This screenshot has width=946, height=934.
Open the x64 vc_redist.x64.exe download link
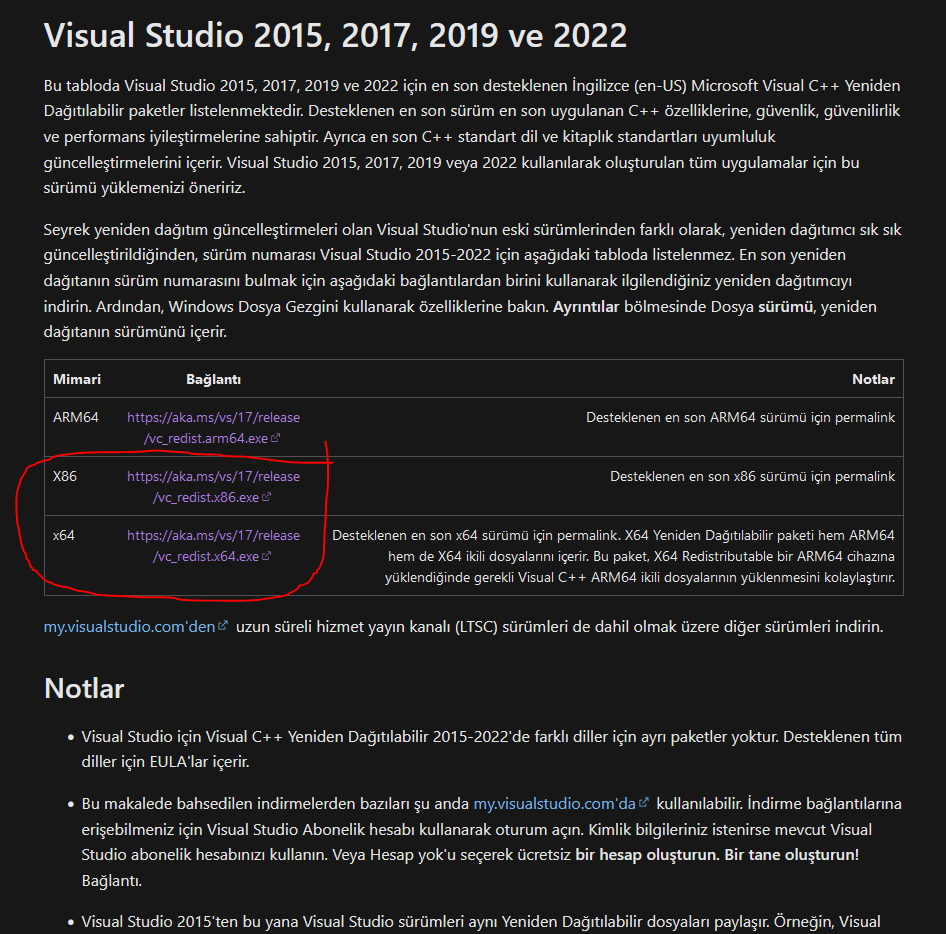pyautogui.click(x=213, y=545)
